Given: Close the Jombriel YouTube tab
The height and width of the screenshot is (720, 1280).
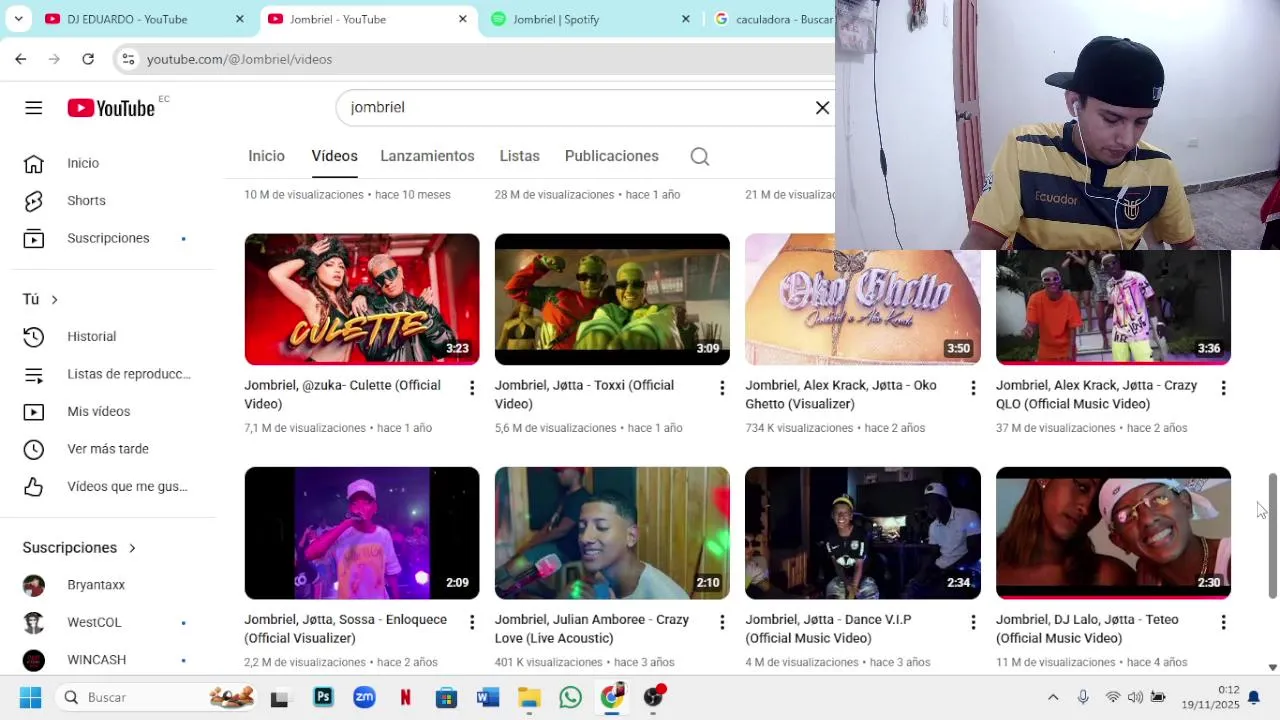Looking at the screenshot, I should coord(462,19).
